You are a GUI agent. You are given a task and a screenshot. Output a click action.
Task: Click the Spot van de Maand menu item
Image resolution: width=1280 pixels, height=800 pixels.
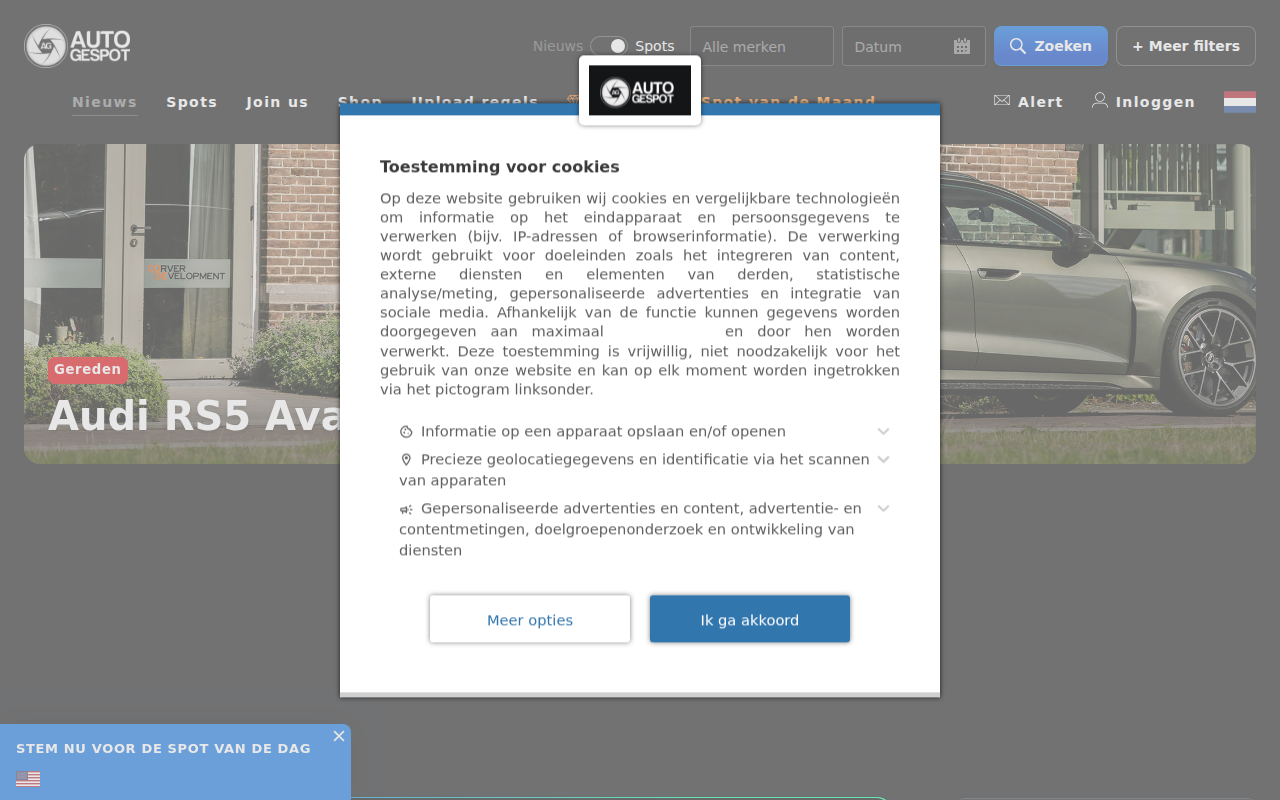(x=788, y=102)
